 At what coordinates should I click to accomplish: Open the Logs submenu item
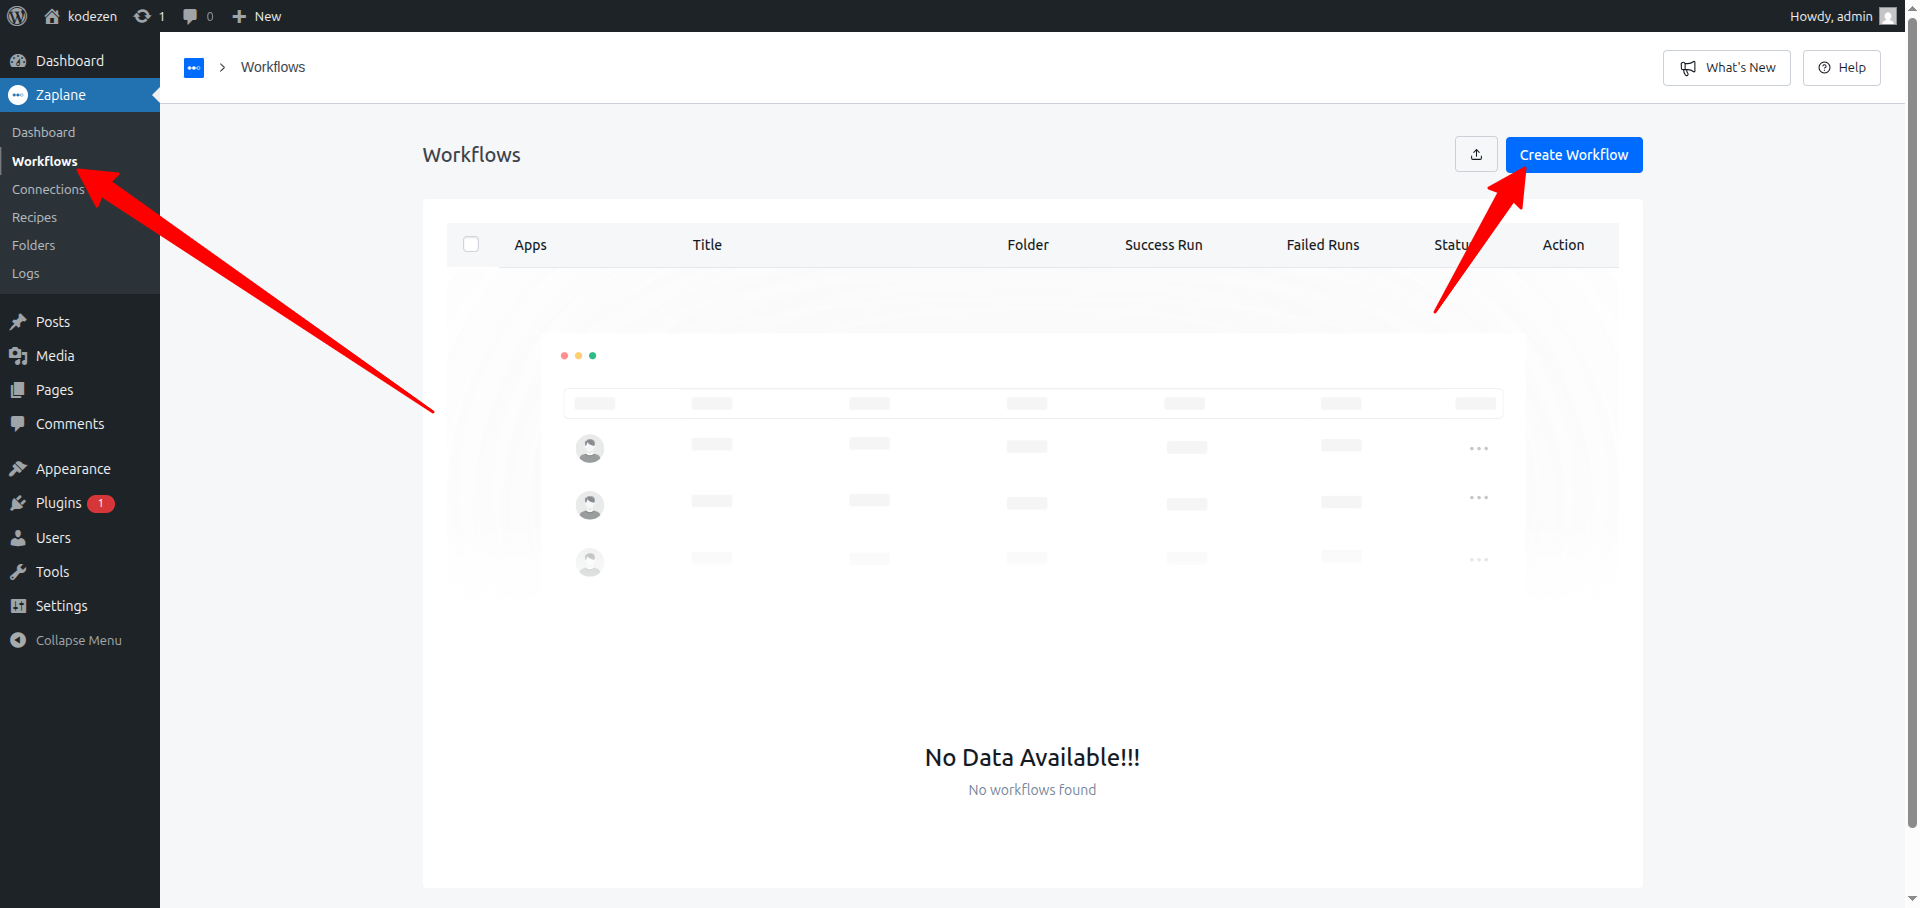[25, 273]
